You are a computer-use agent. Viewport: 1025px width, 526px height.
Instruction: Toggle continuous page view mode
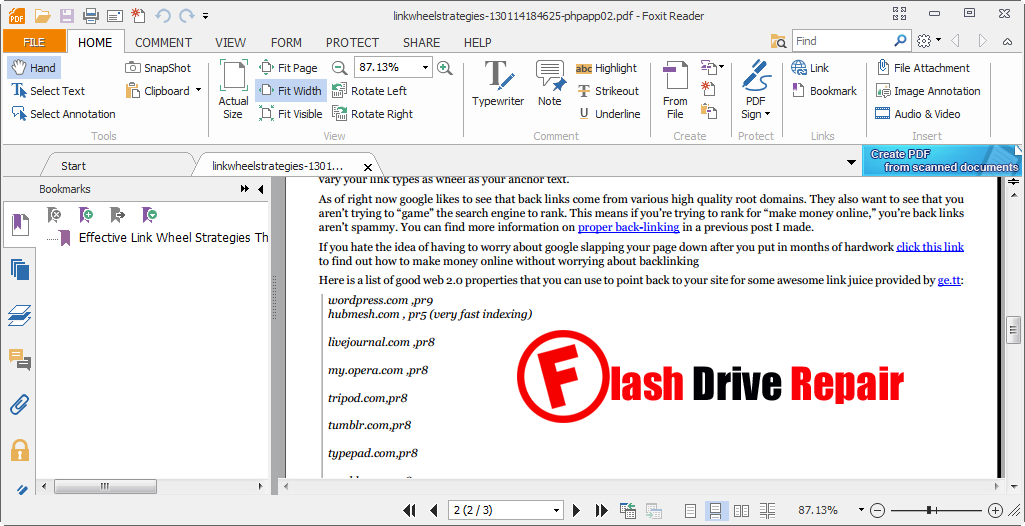[715, 510]
